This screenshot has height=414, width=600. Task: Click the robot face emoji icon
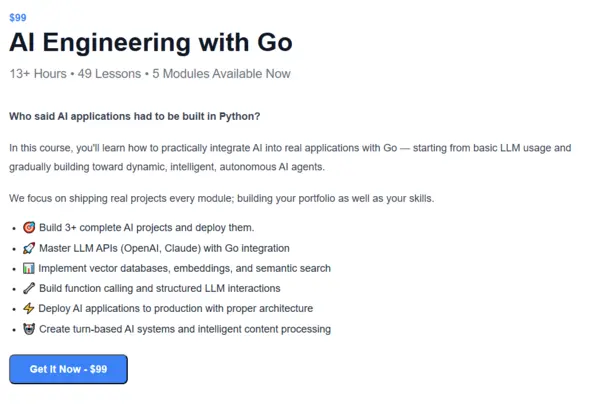[x=29, y=329]
